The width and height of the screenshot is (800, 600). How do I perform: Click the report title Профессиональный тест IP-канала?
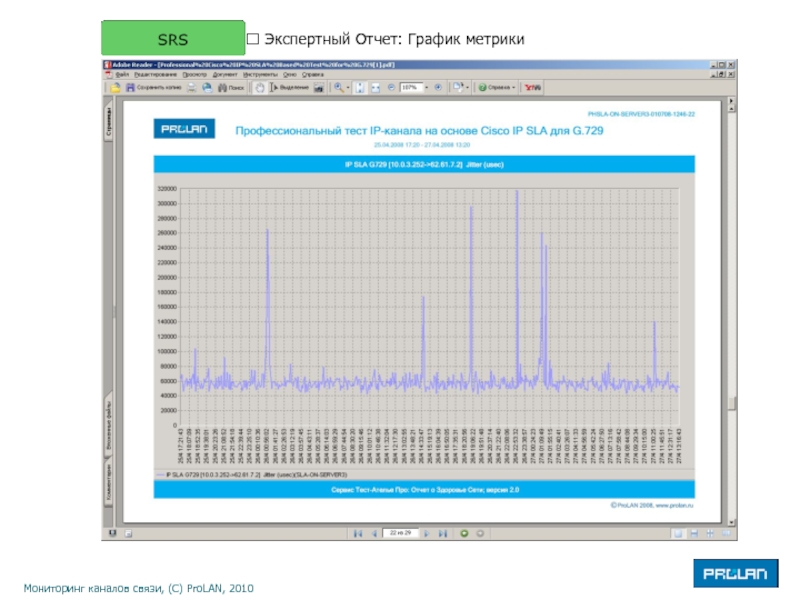click(419, 131)
